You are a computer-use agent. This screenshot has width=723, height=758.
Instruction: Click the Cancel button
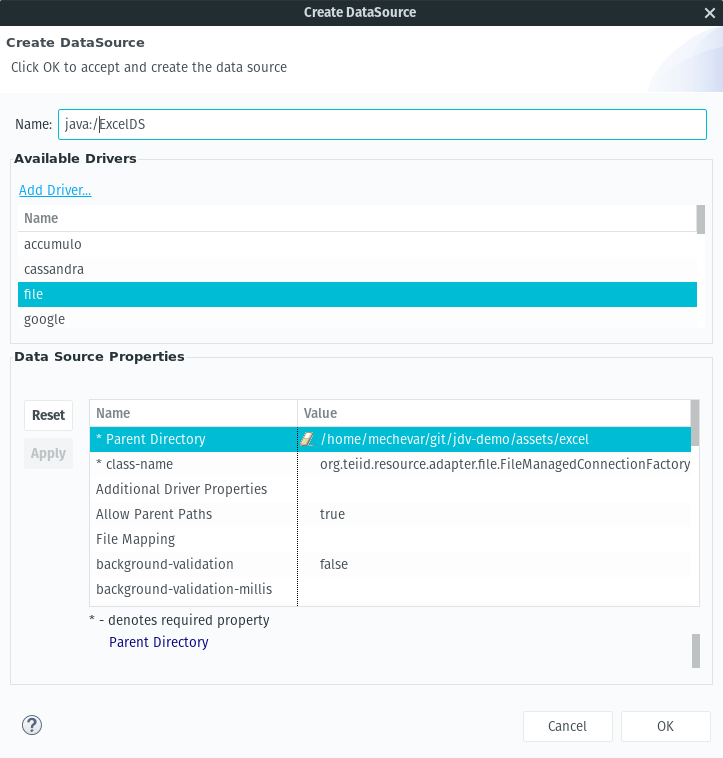[x=567, y=726]
